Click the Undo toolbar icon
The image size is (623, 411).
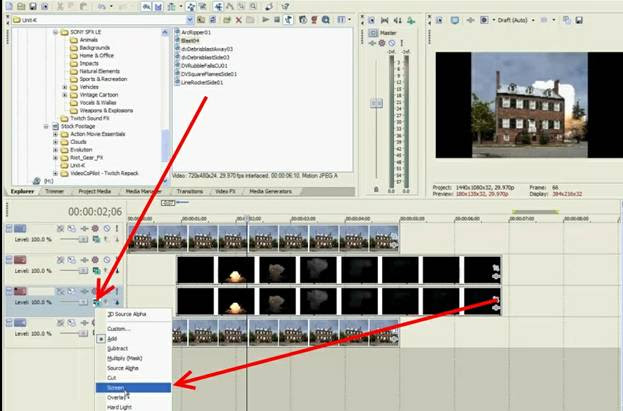click(x=101, y=6)
